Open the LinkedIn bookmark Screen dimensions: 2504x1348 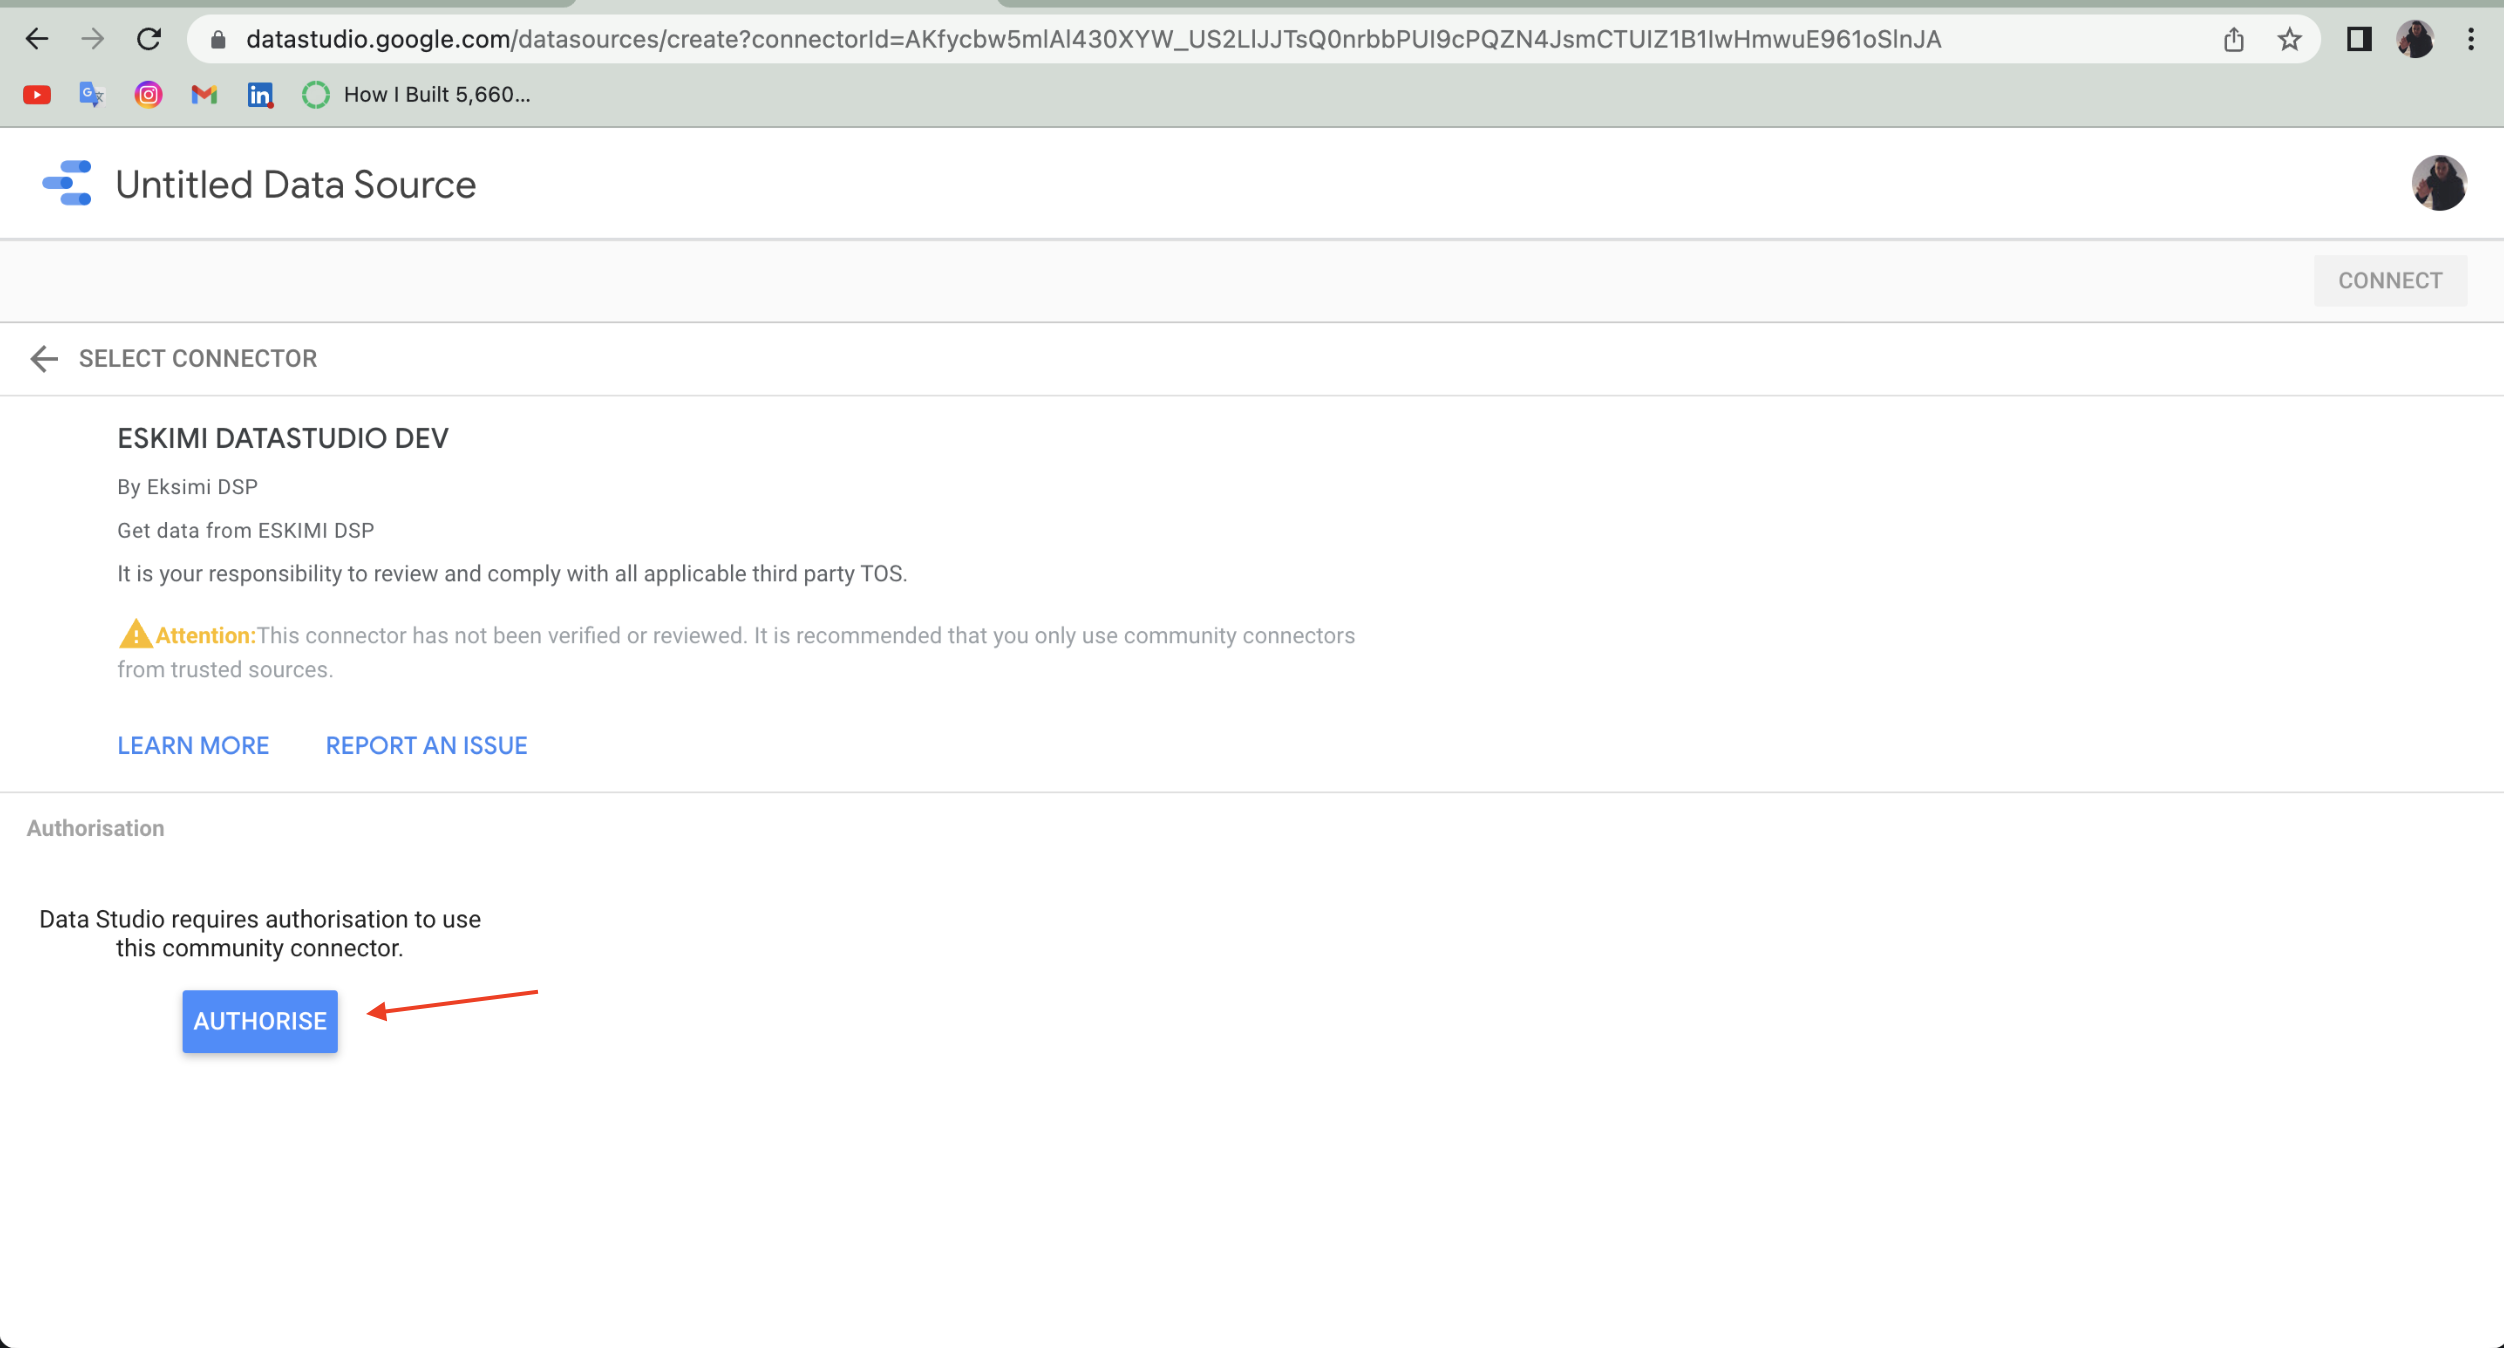coord(260,95)
